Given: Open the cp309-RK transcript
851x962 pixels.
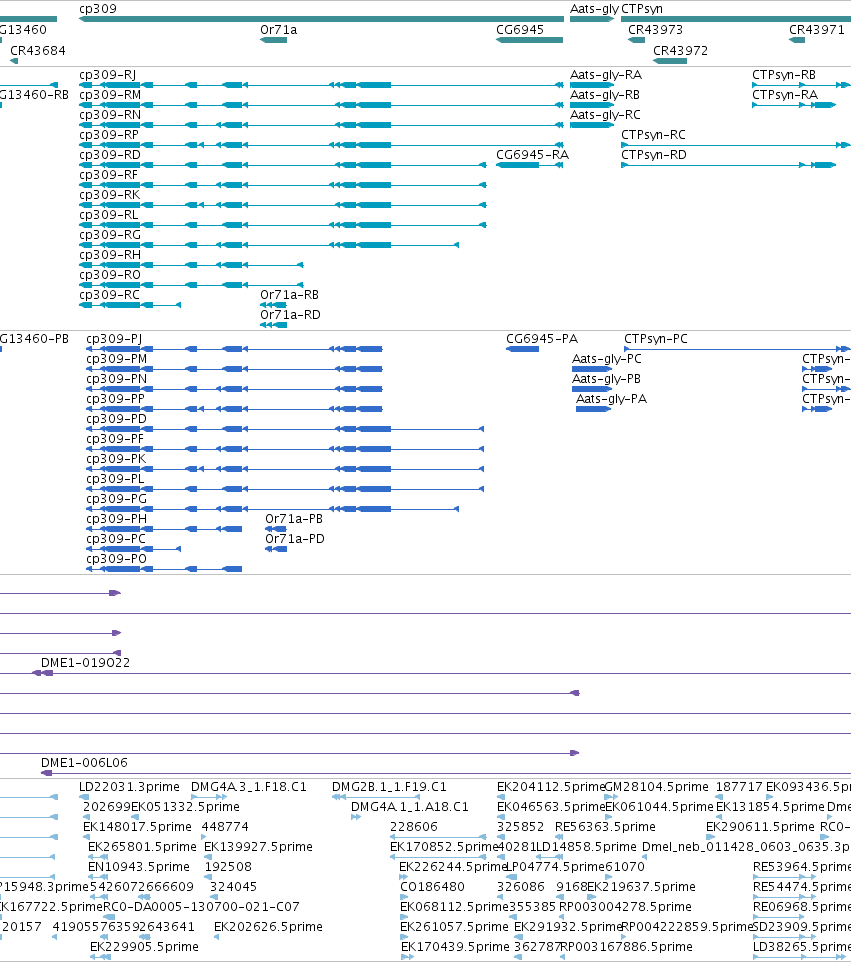Looking at the screenshot, I should pyautogui.click(x=110, y=195).
